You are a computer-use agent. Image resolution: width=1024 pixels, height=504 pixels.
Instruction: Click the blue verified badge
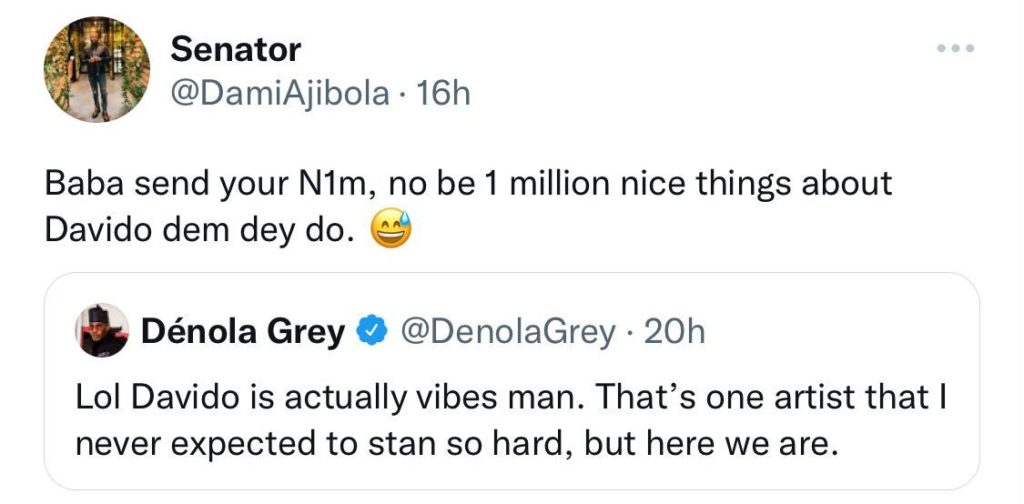click(x=372, y=331)
